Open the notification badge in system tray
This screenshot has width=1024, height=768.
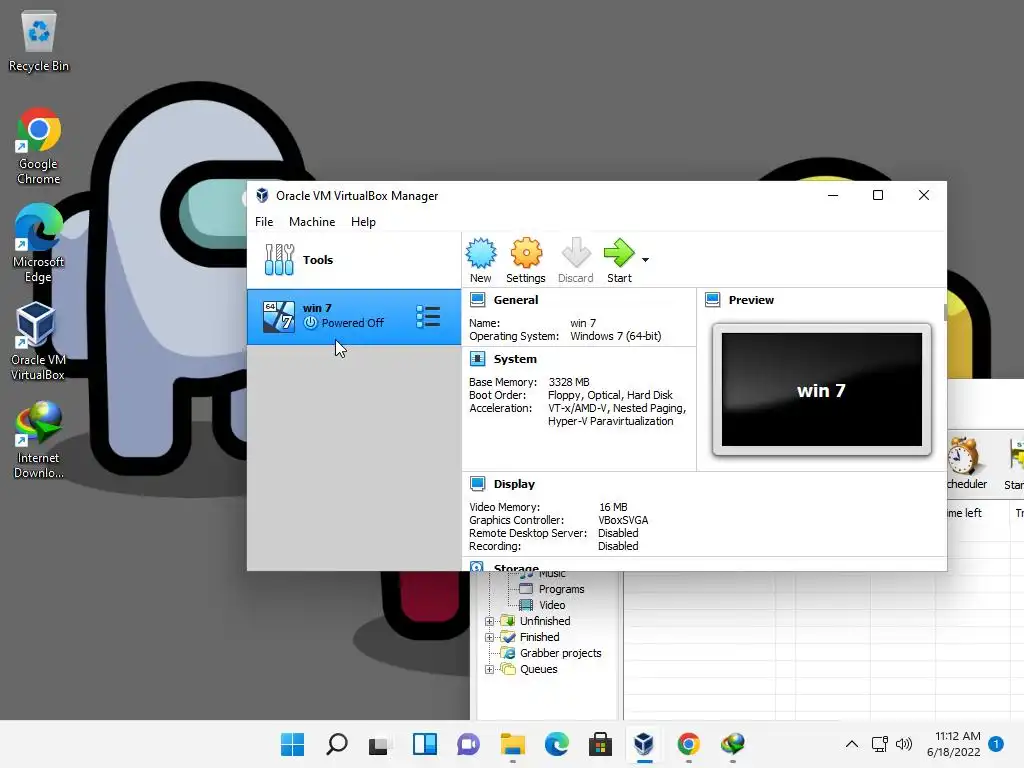[x=996, y=744]
